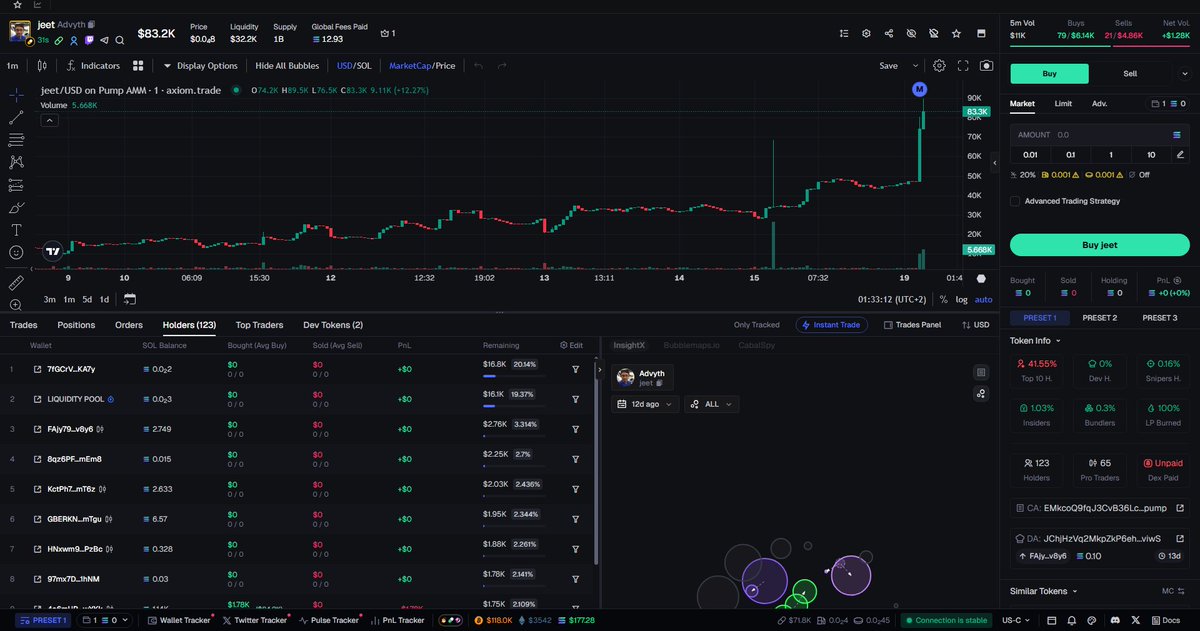The image size is (1200, 631).
Task: Switch chart between USD and SOL
Action: click(x=354, y=66)
